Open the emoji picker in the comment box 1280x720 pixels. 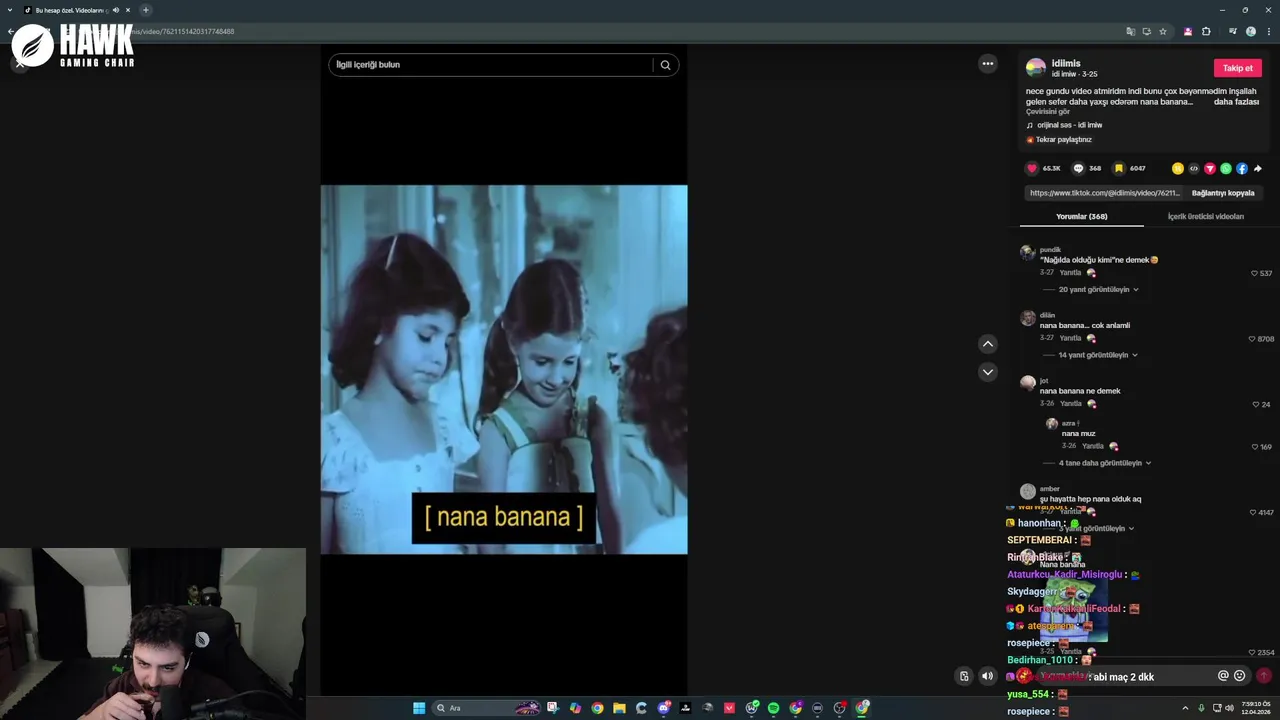pos(1240,676)
